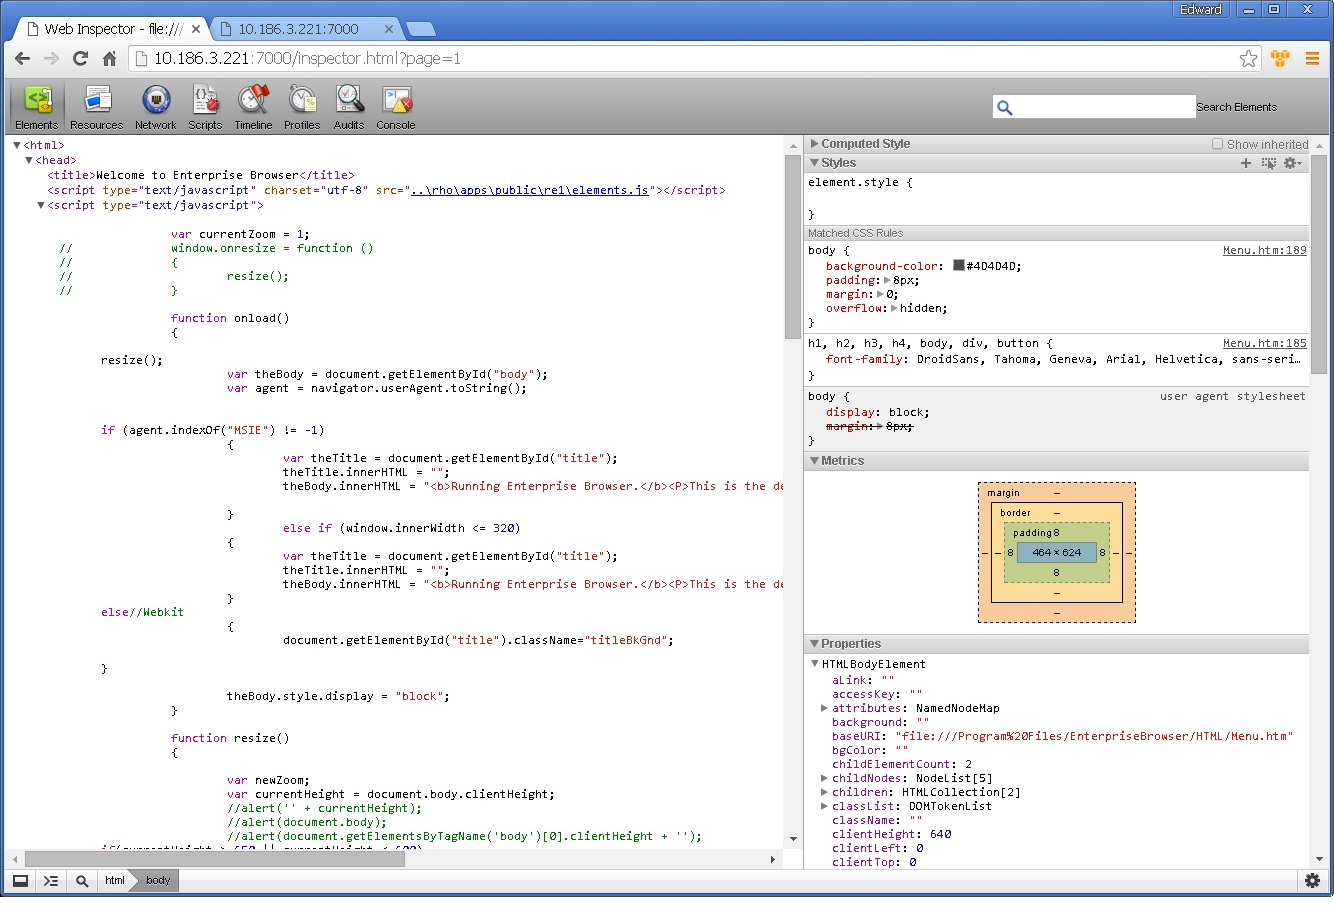This screenshot has width=1334, height=919.
Task: Open the Scripts panel
Action: [x=205, y=108]
